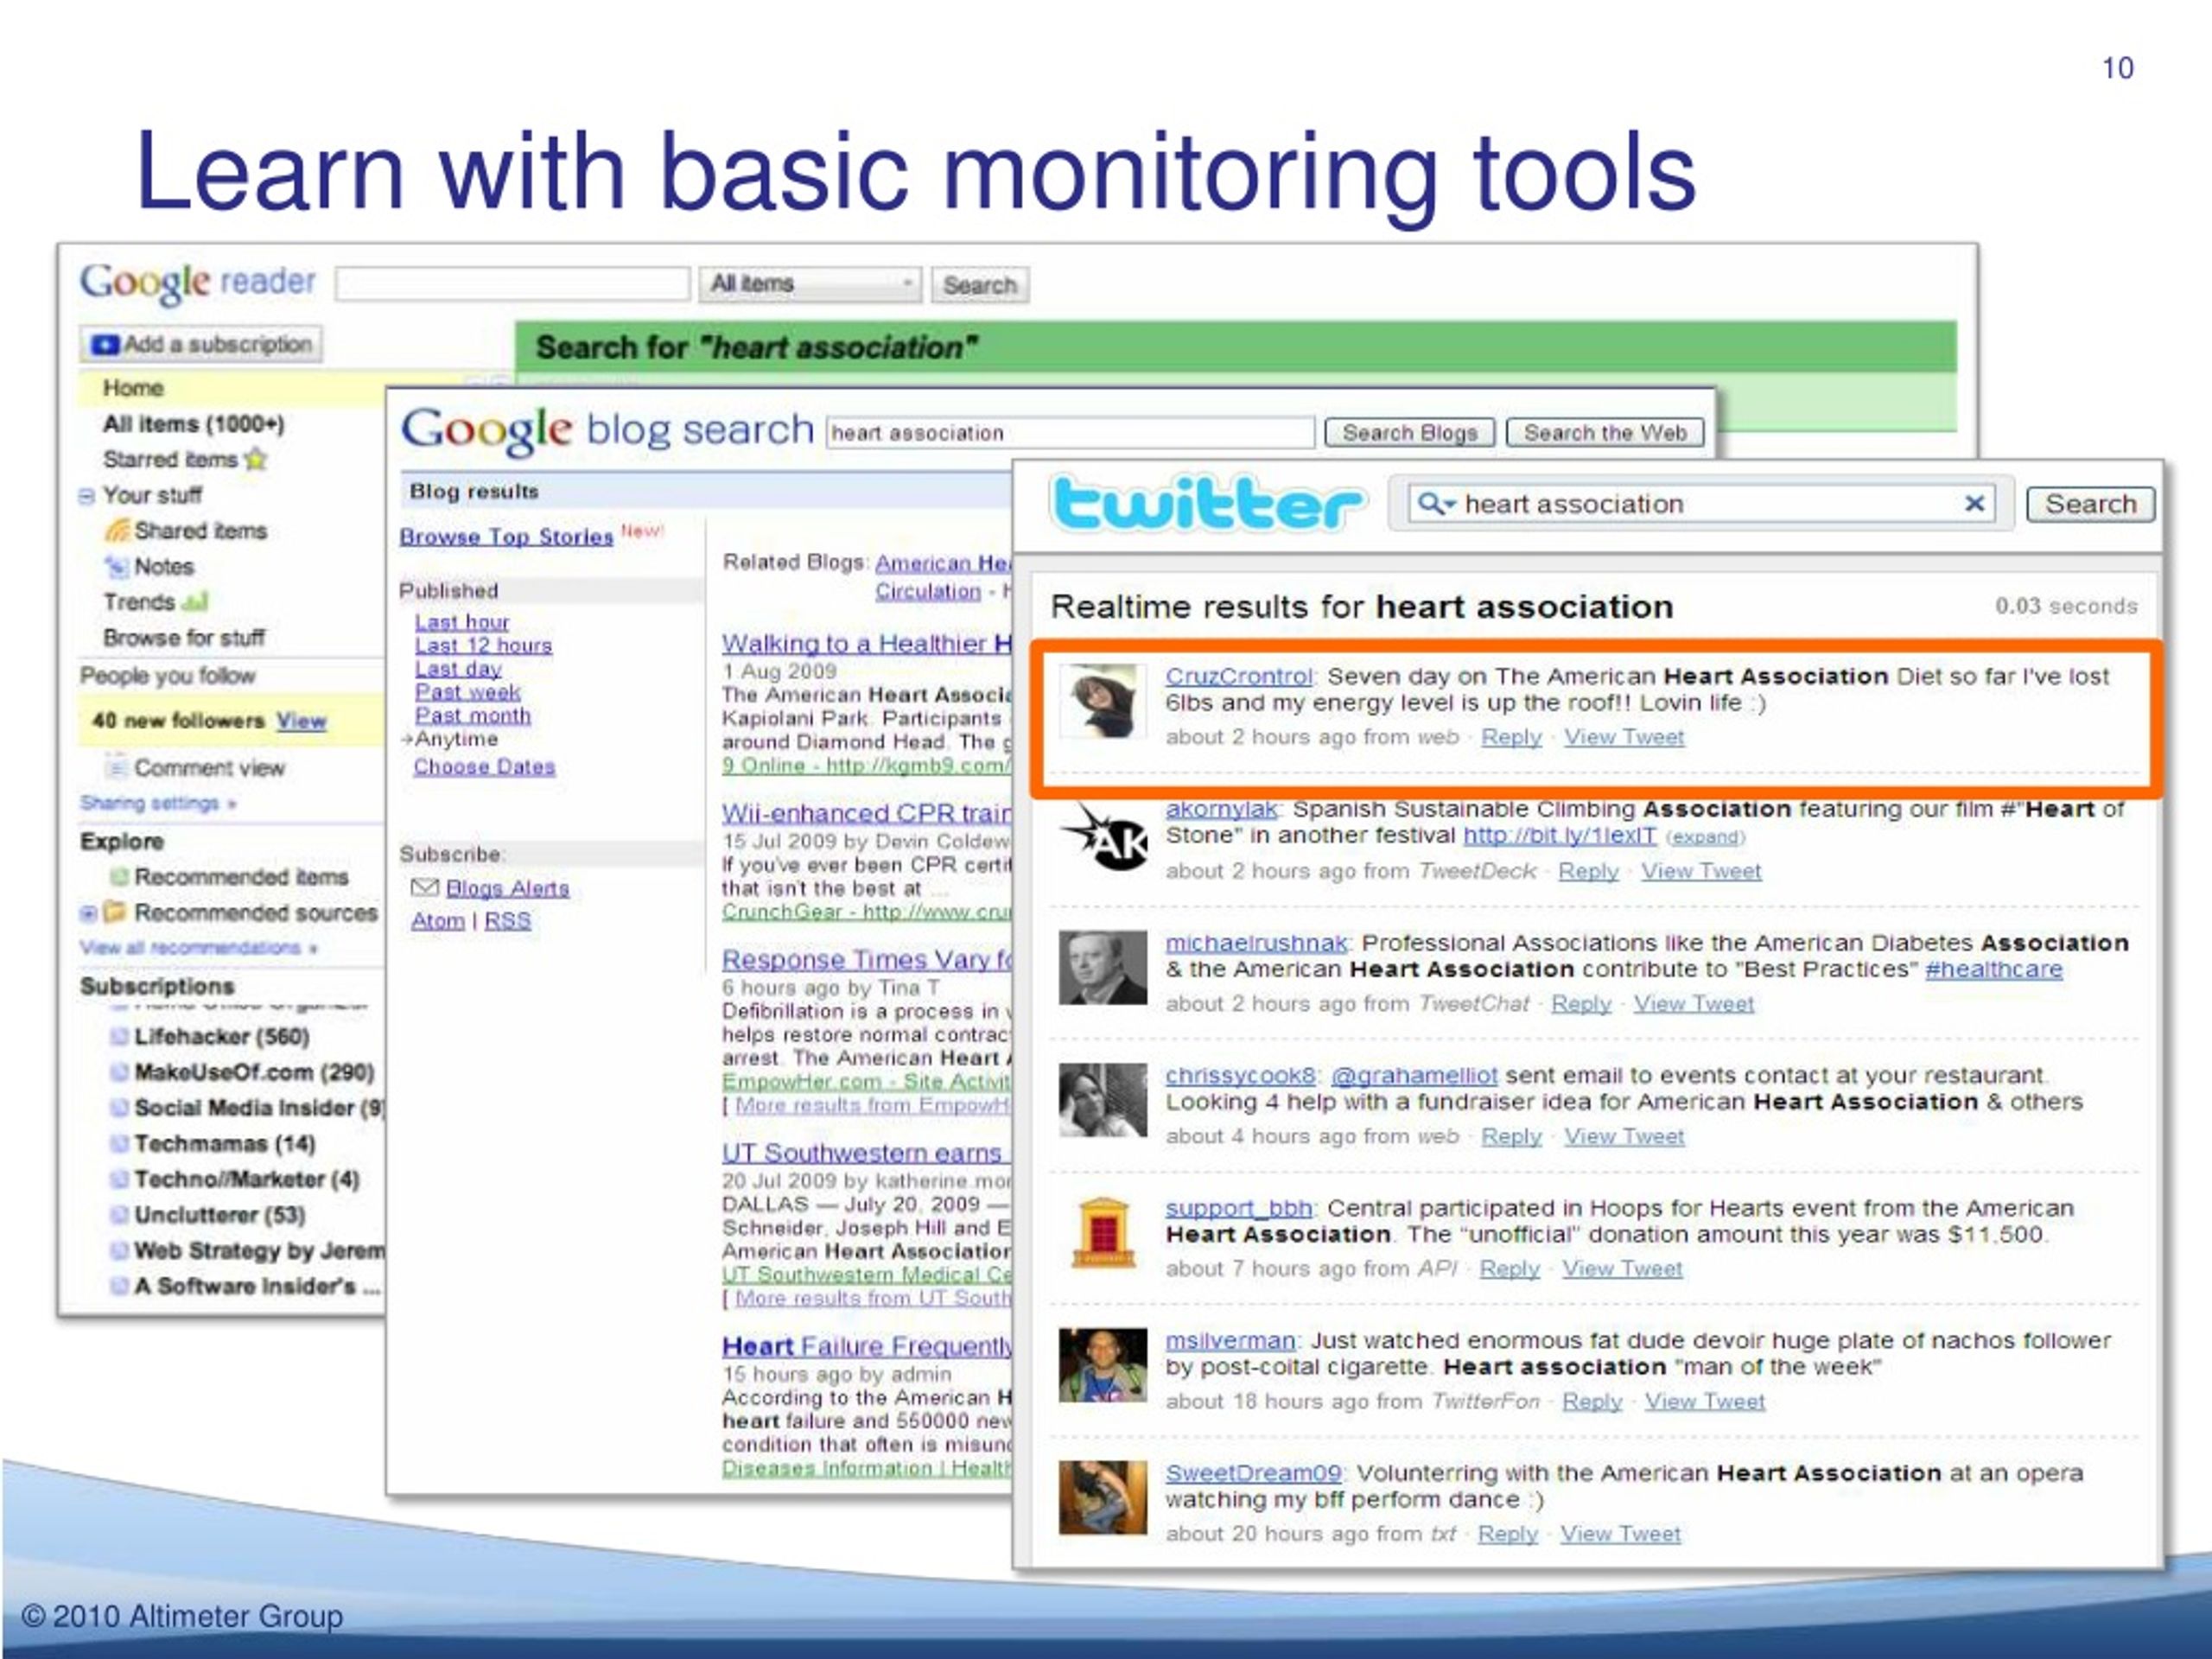Click the blog search query field

[1070, 432]
